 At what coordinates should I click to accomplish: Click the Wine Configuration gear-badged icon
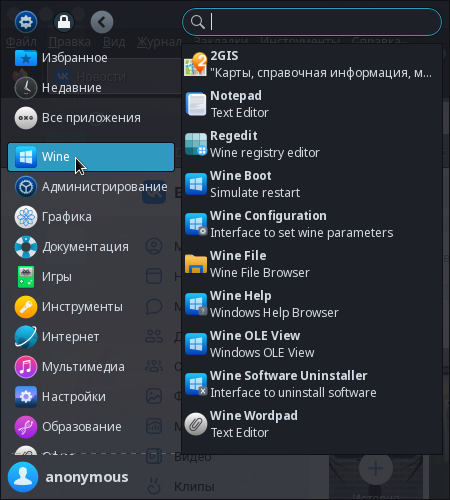point(196,224)
